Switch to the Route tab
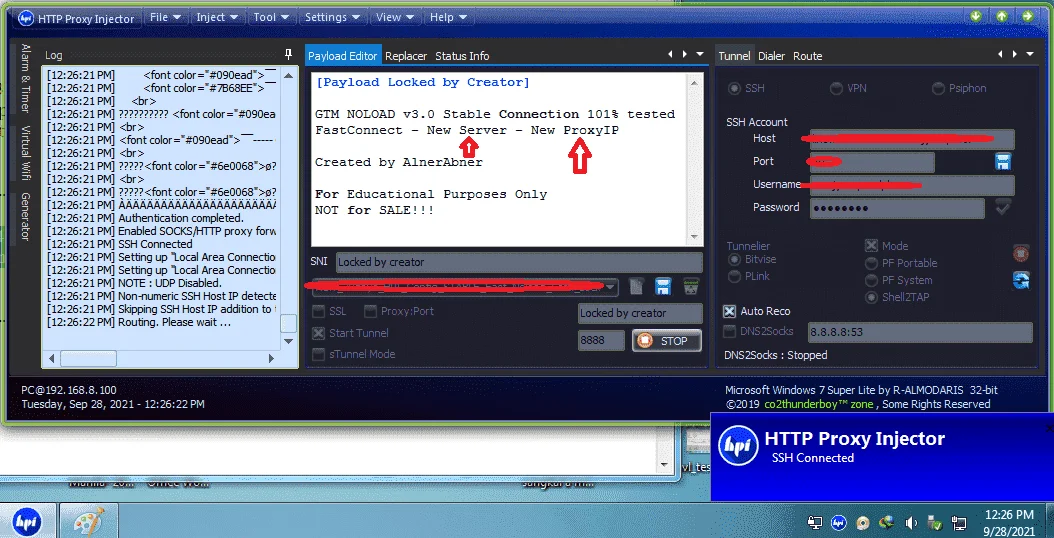Viewport: 1054px width, 538px height. [807, 56]
